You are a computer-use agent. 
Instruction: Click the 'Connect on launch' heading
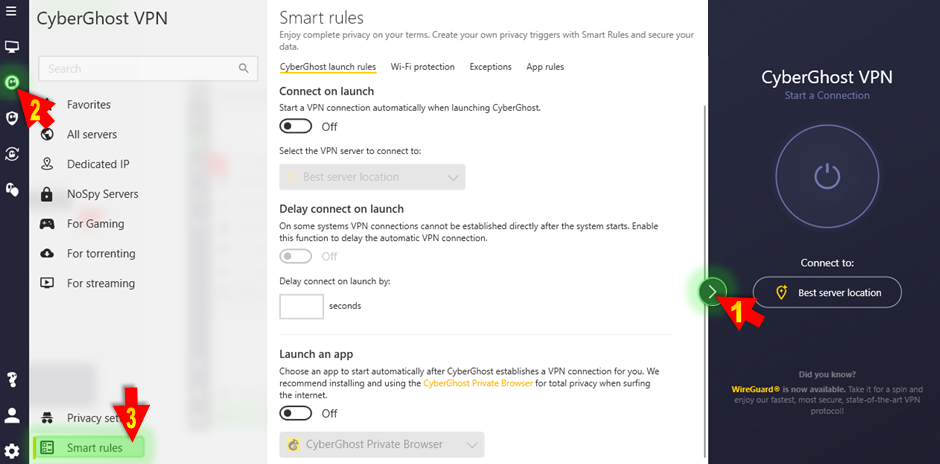point(327,92)
